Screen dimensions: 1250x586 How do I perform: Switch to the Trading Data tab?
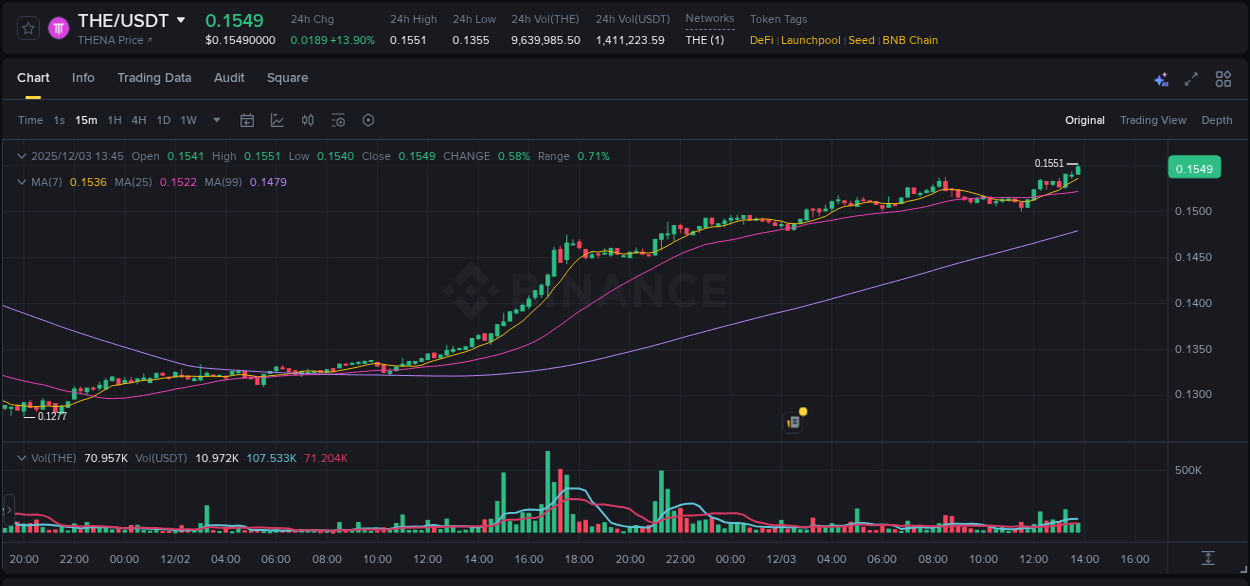[x=155, y=78]
